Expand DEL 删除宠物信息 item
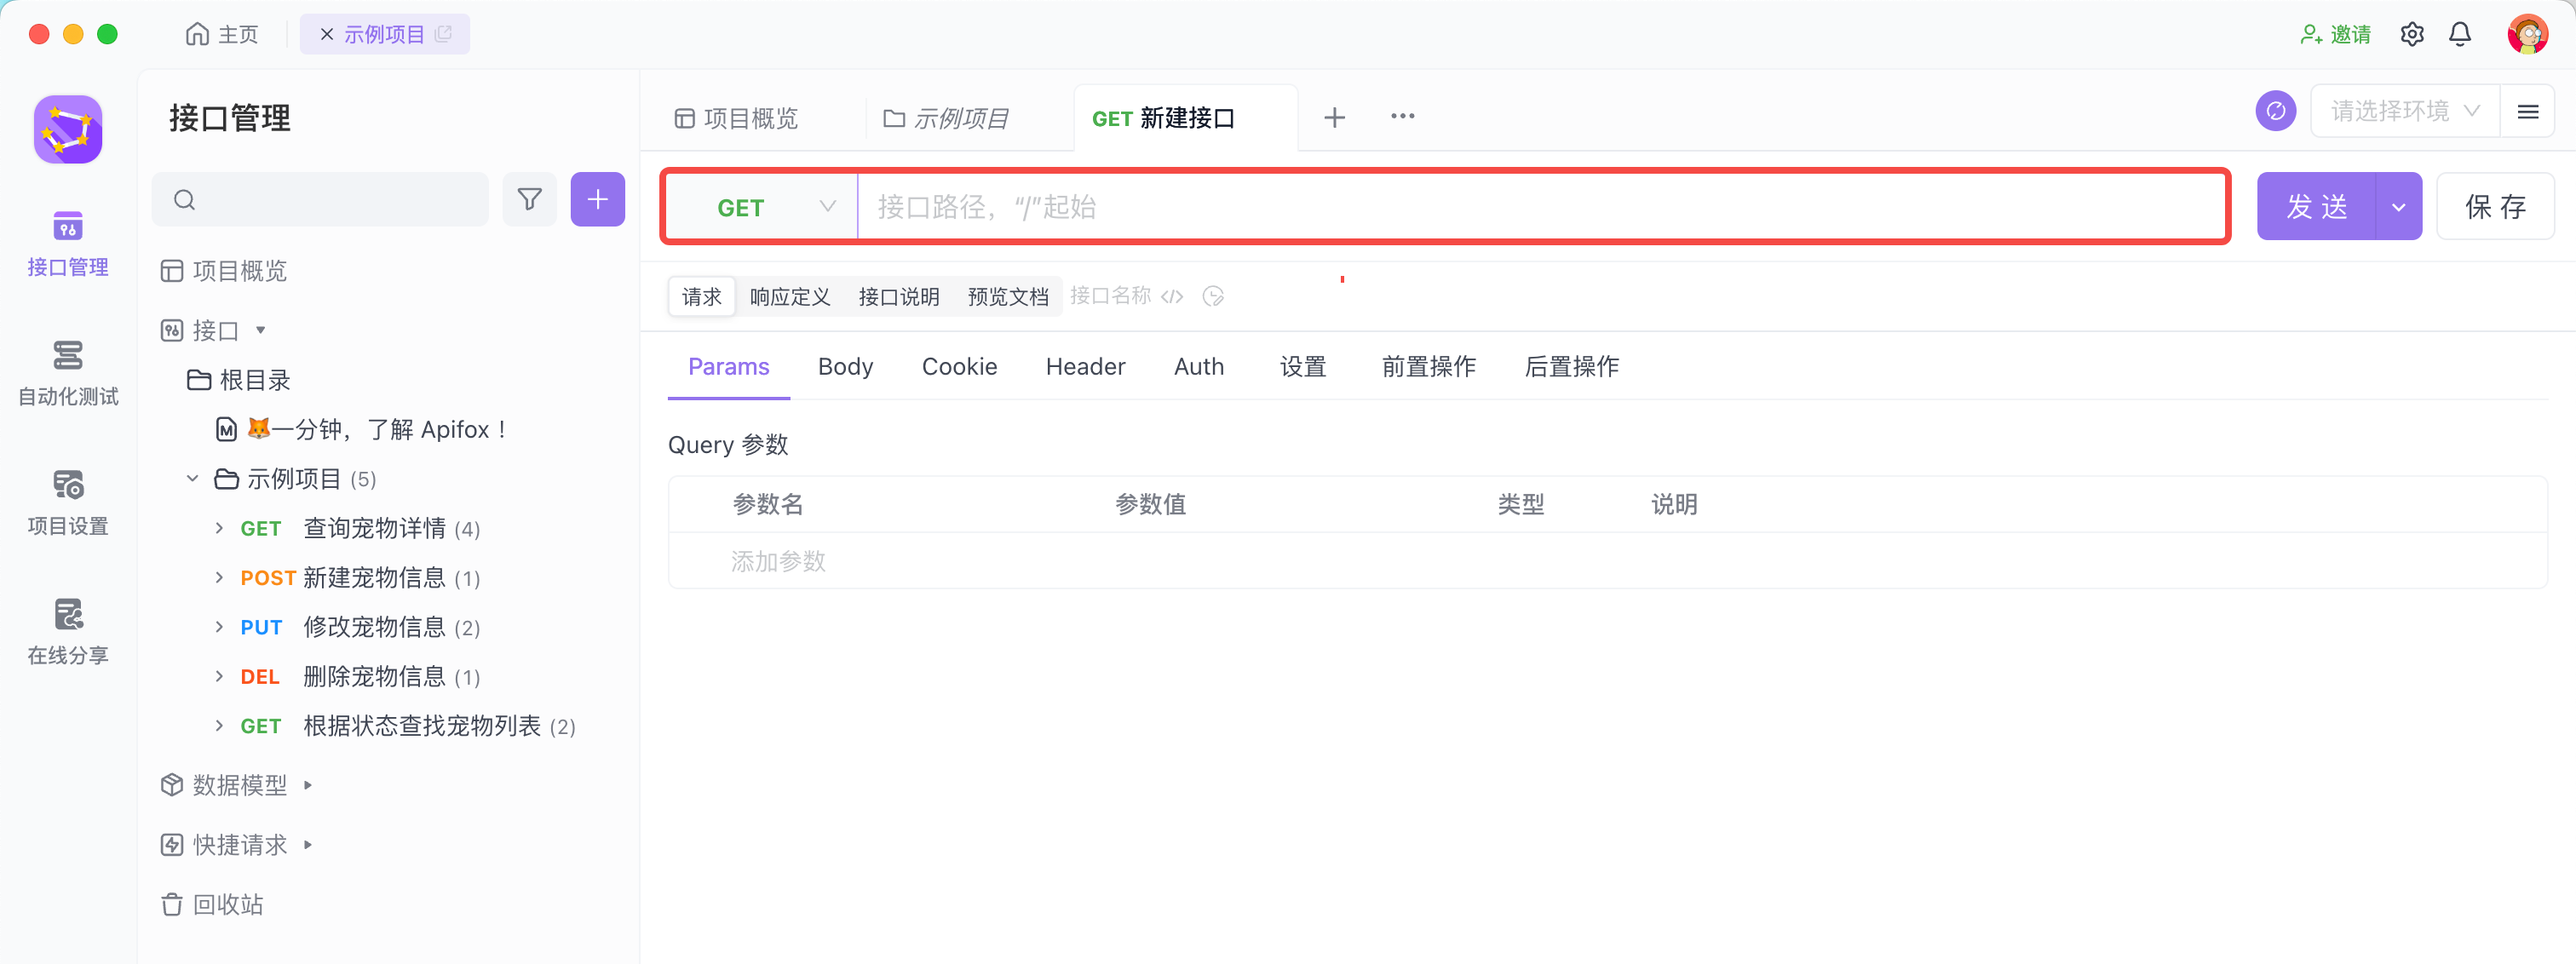 coord(219,676)
